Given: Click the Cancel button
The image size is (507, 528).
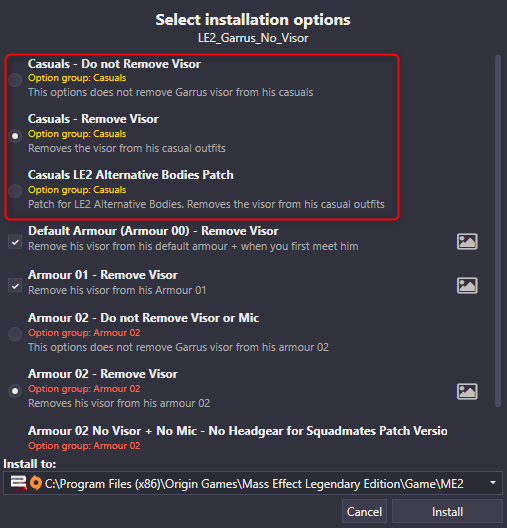Looking at the screenshot, I should (x=364, y=512).
